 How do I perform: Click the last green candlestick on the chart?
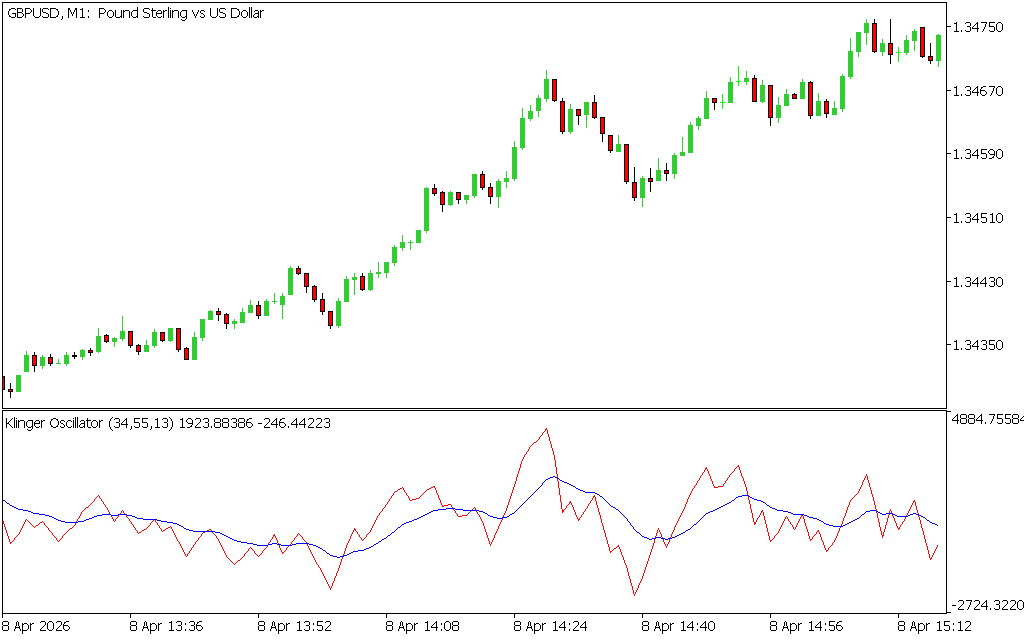point(938,48)
